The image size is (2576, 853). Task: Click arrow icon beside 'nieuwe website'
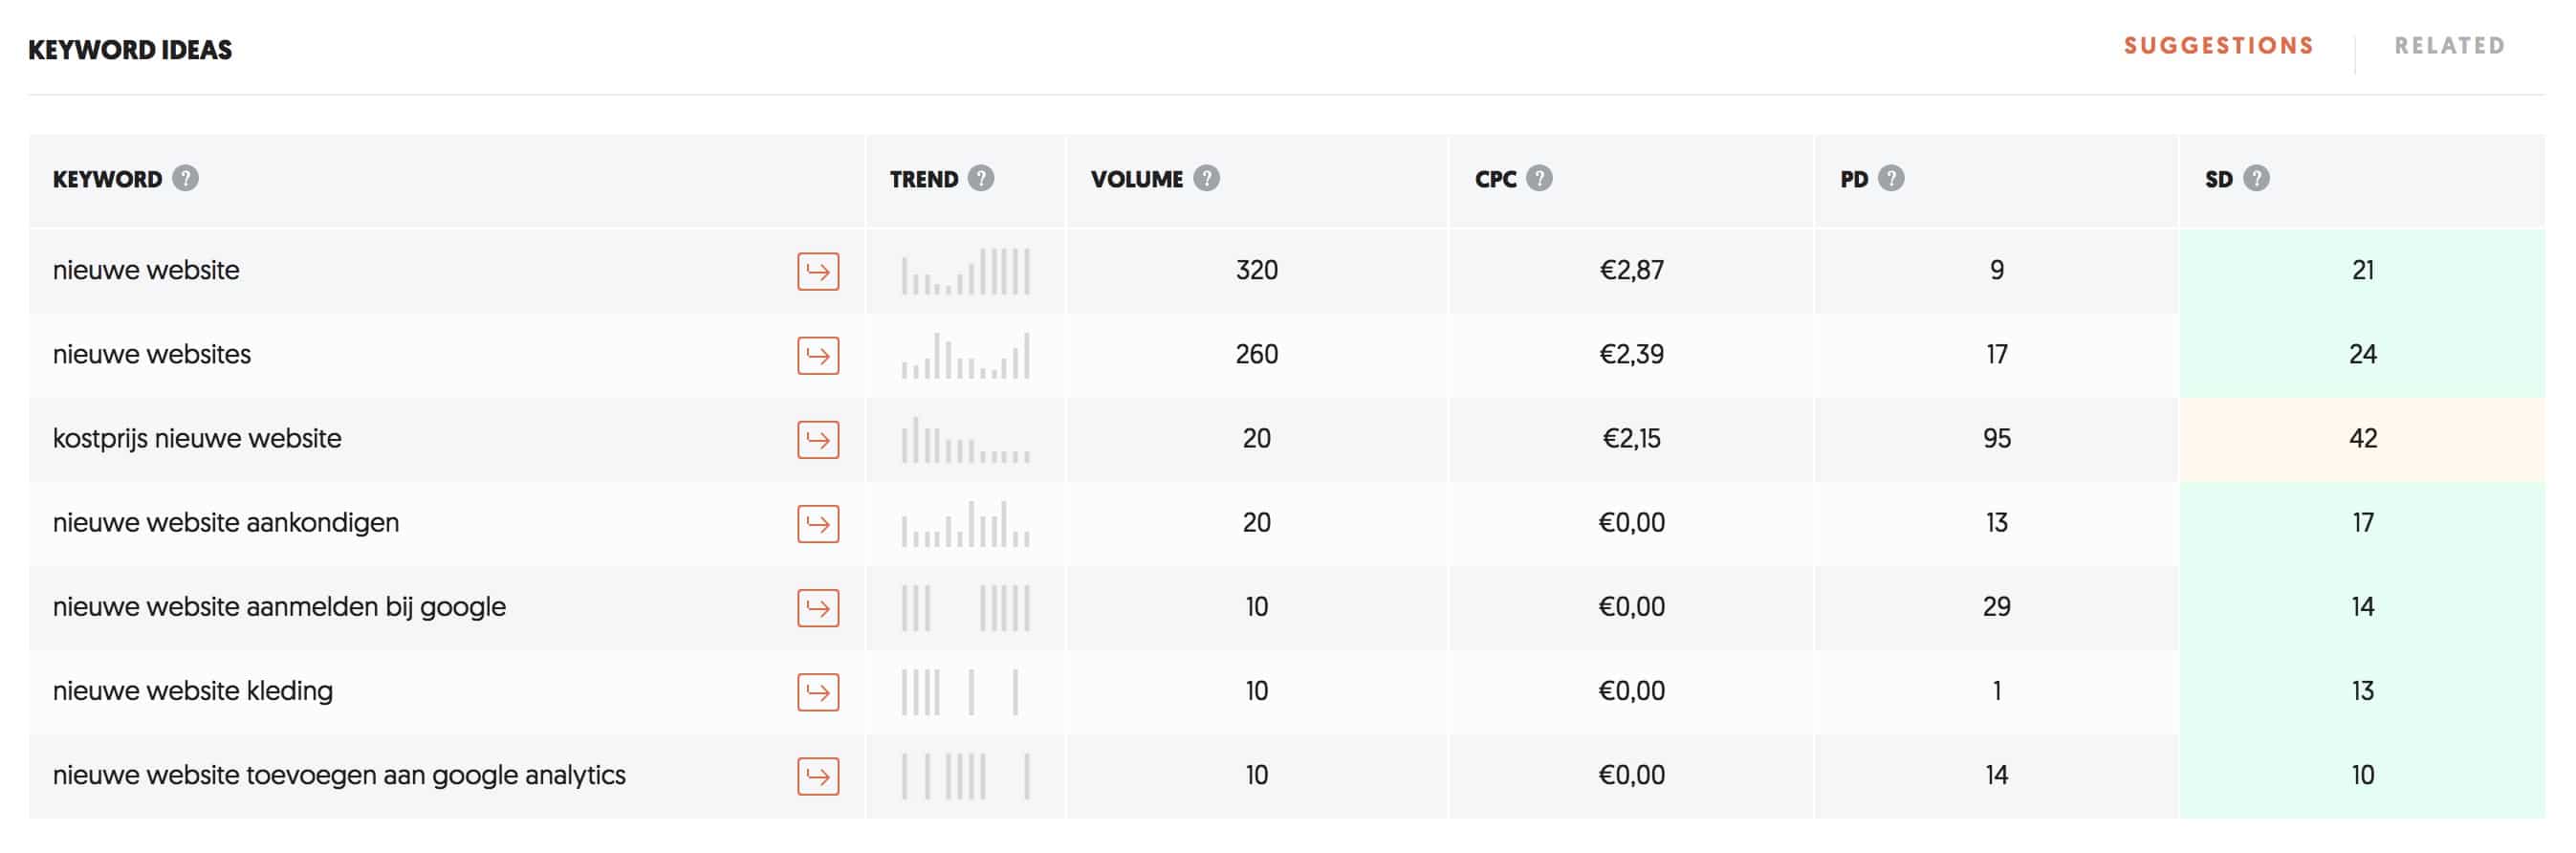tap(818, 271)
